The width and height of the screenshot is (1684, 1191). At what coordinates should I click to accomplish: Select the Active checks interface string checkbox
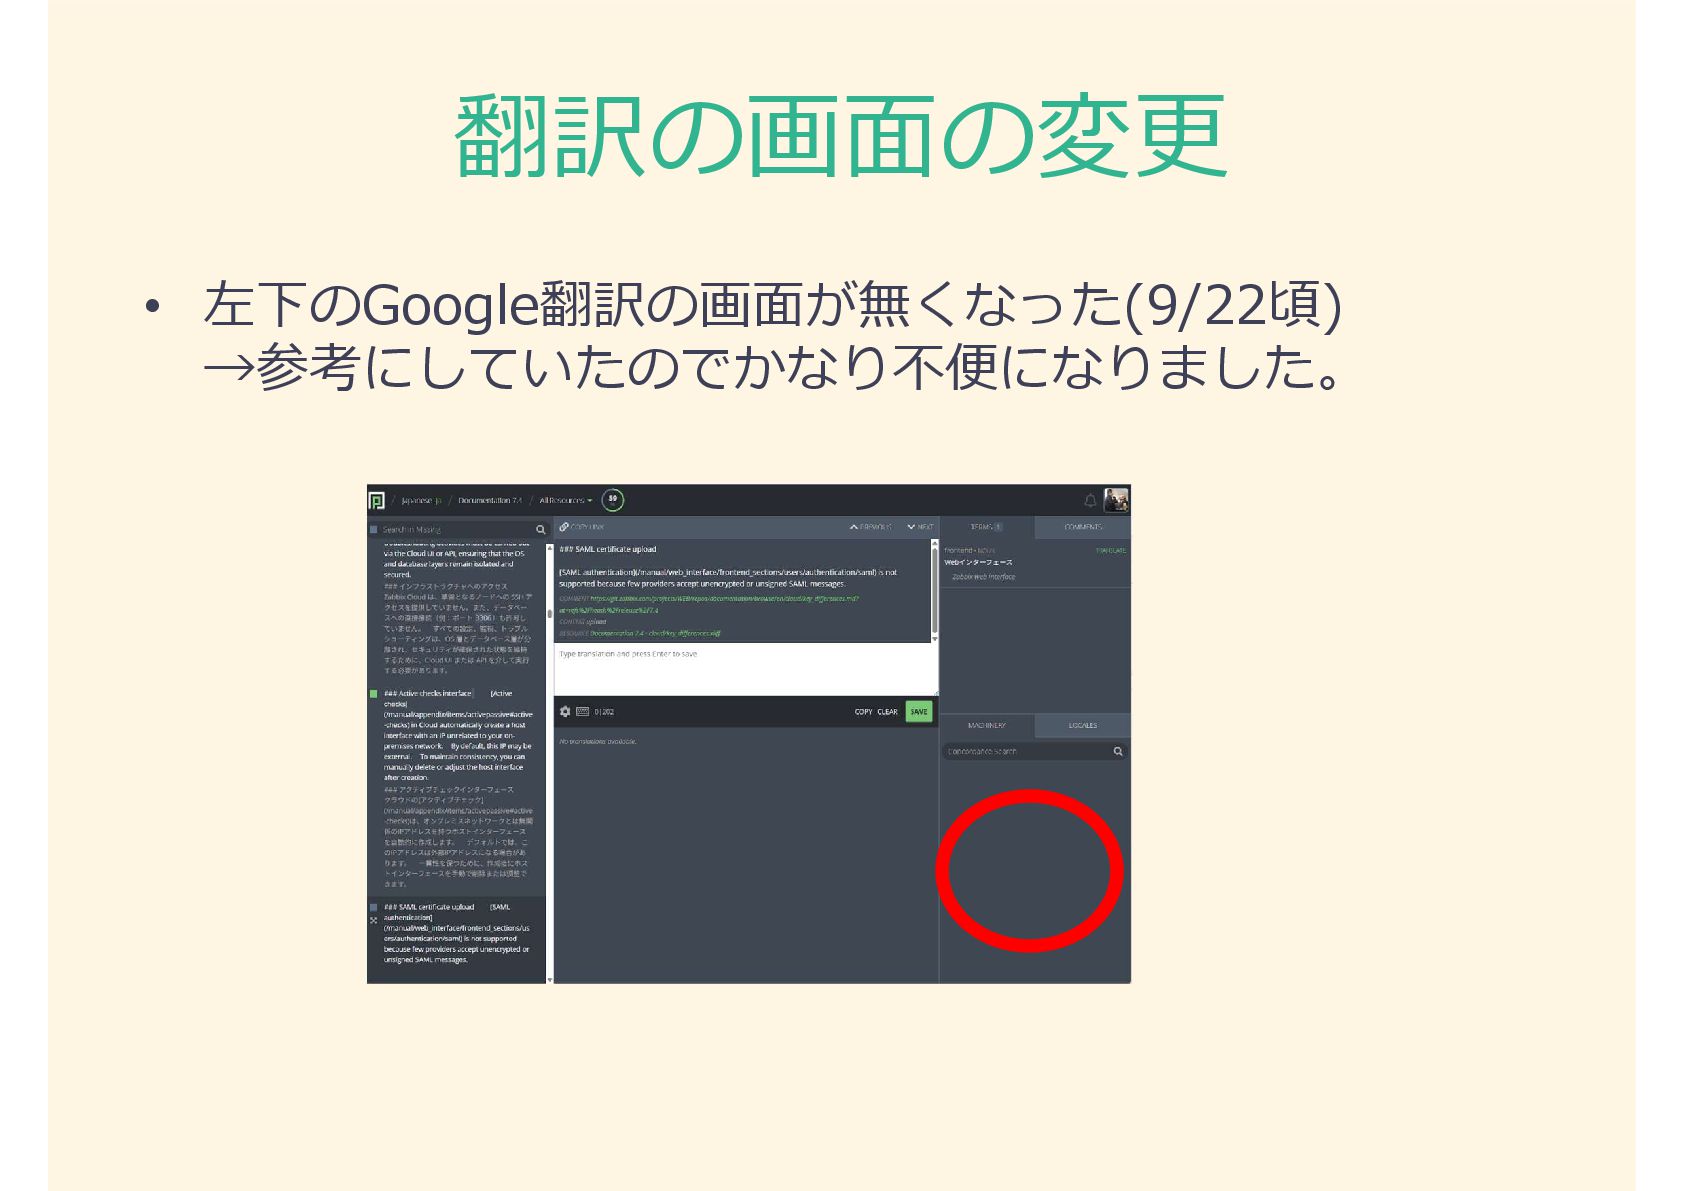click(x=373, y=693)
